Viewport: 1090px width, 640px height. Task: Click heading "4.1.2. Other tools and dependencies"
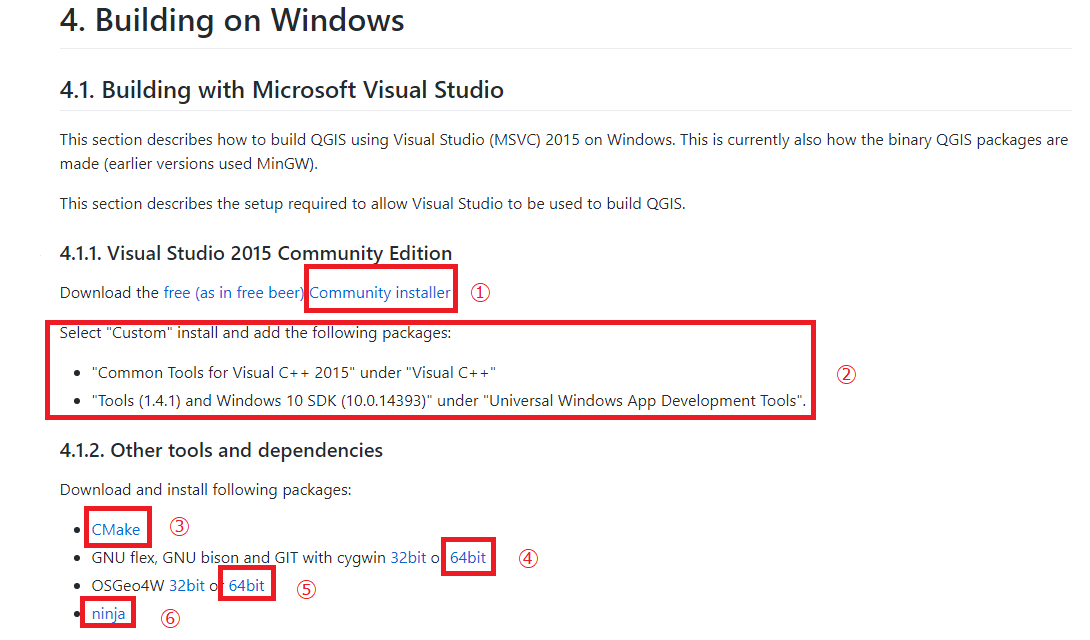pyautogui.click(x=221, y=450)
